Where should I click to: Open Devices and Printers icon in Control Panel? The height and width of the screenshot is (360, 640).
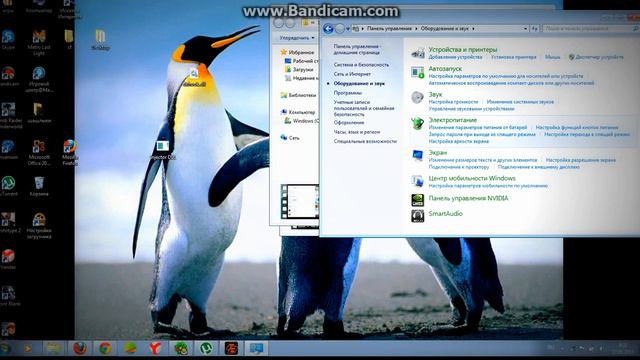pyautogui.click(x=418, y=53)
